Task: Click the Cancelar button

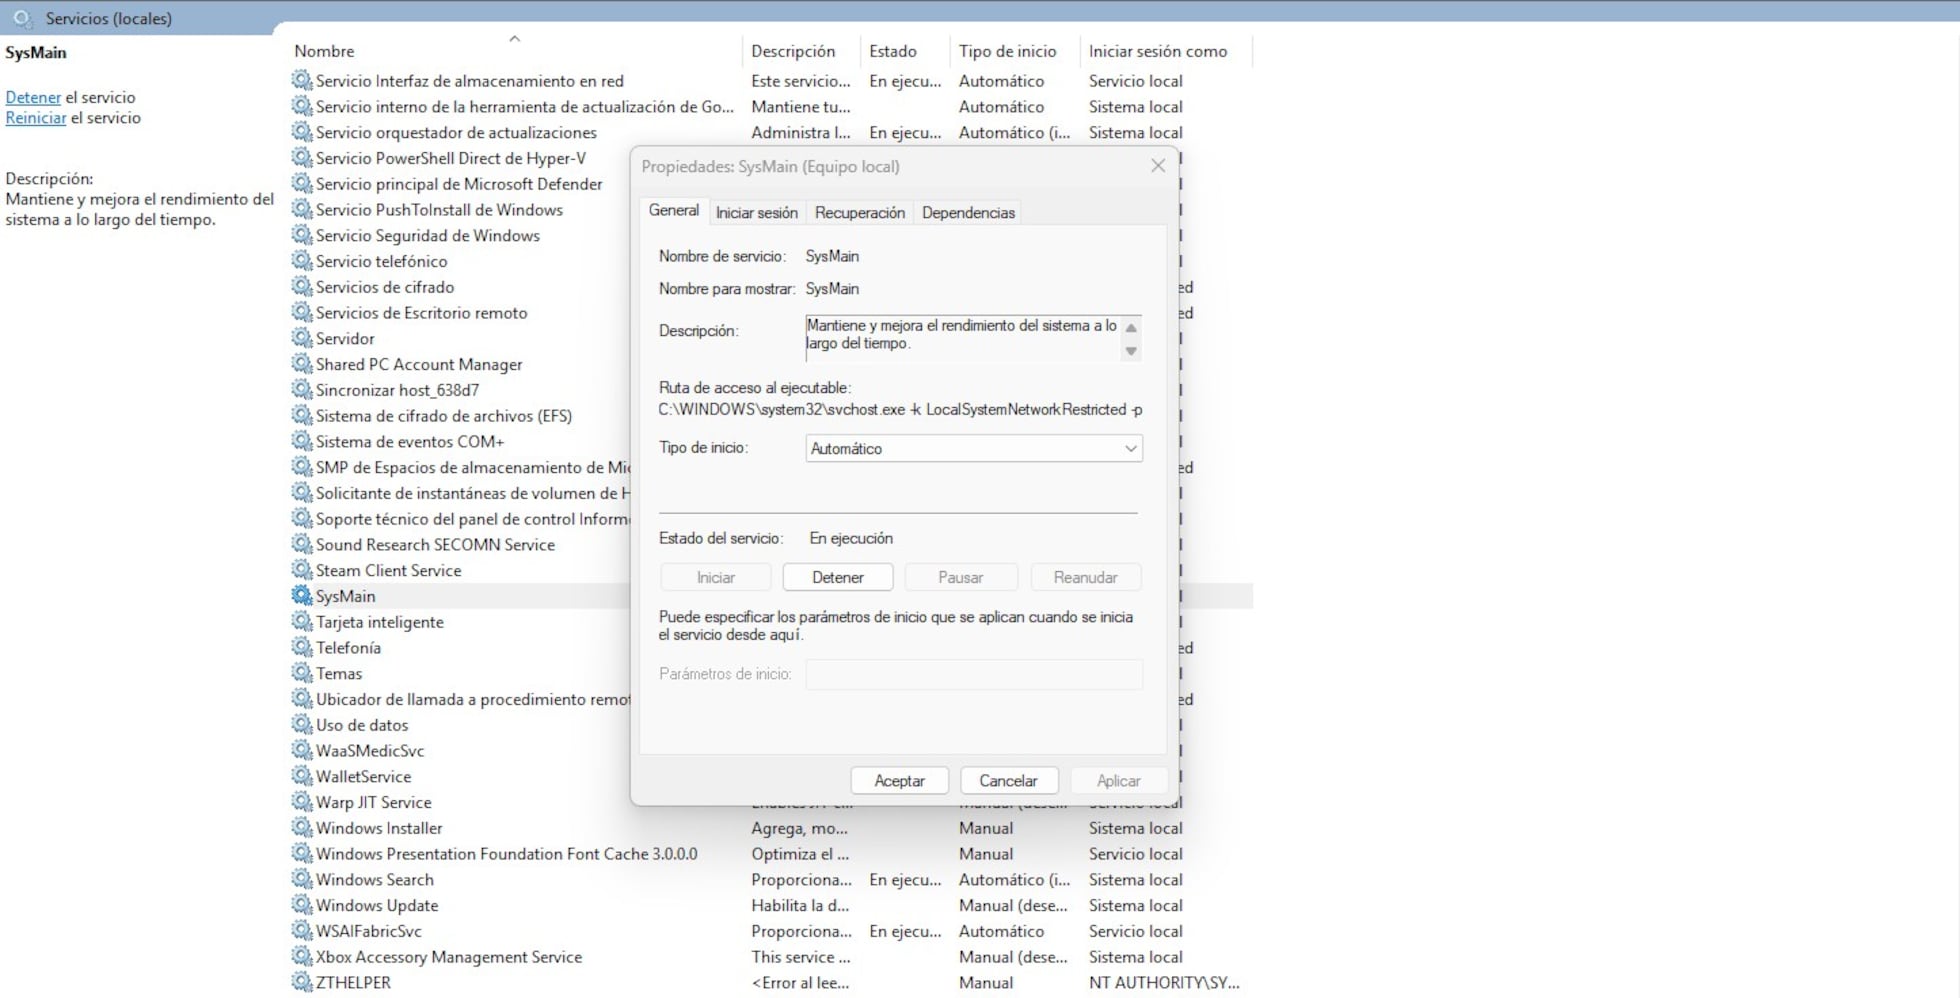Action: (1008, 781)
